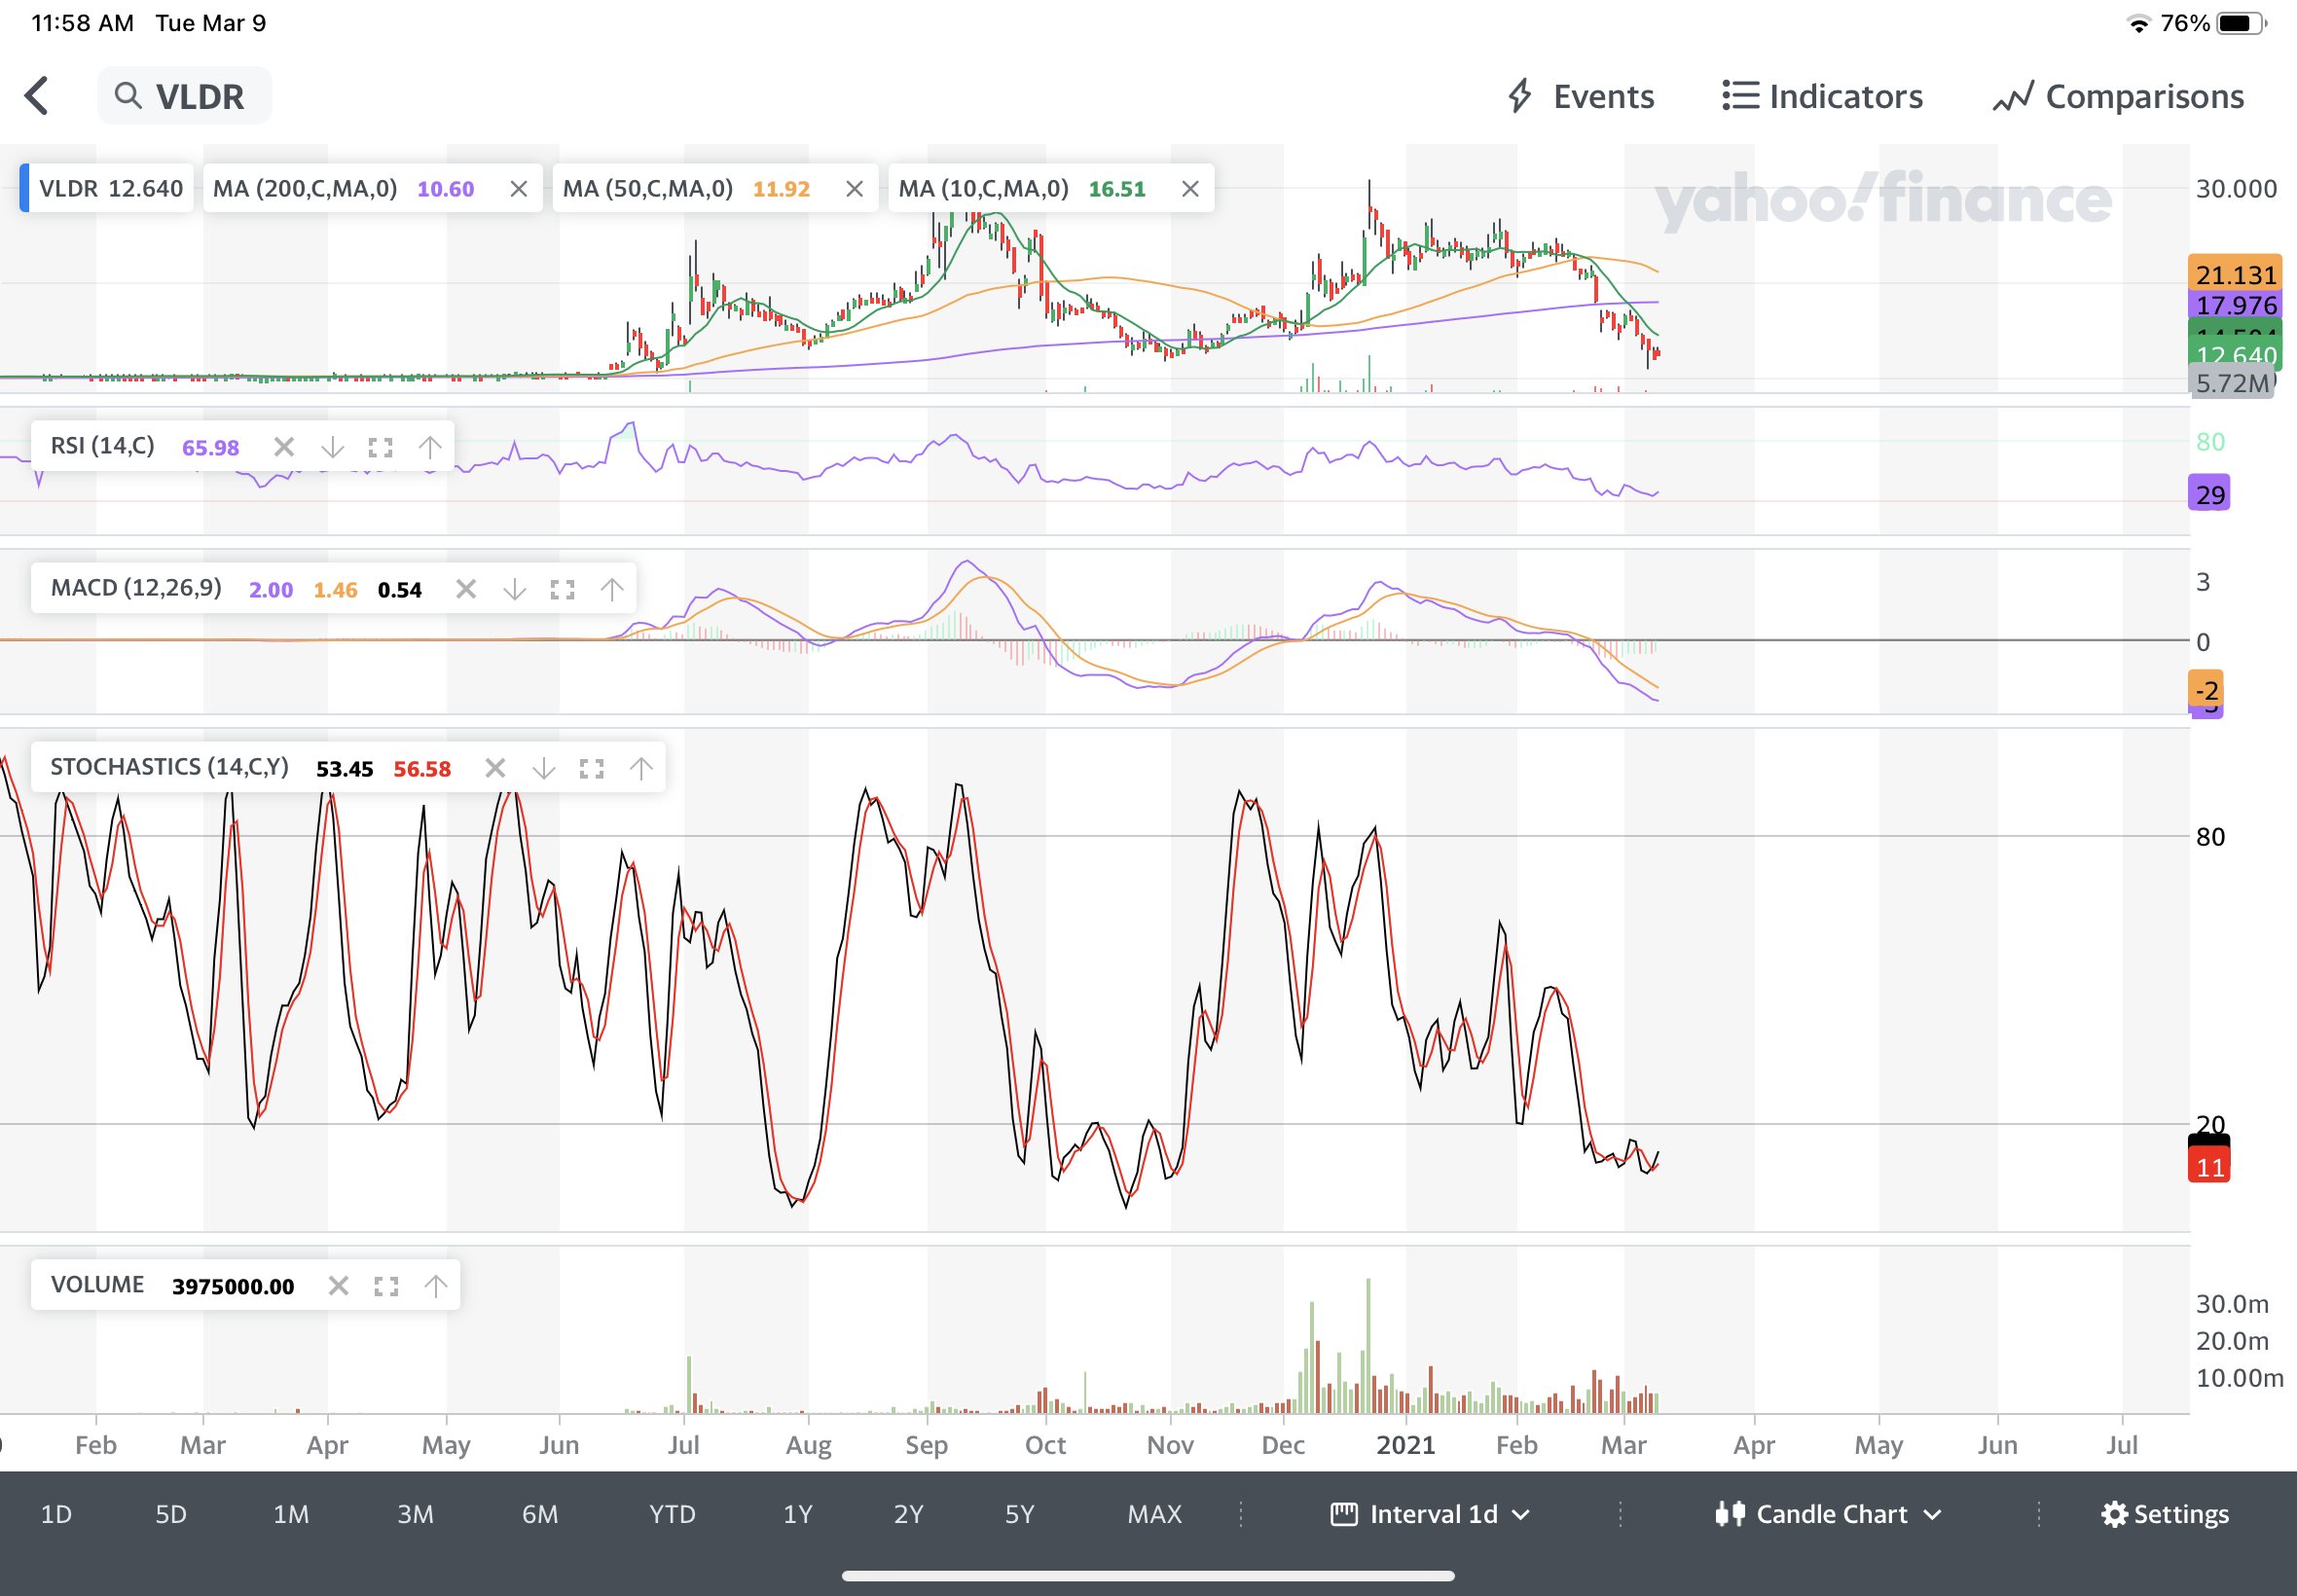The height and width of the screenshot is (1596, 2297).
Task: Close the Volume panel
Action: pos(338,1286)
